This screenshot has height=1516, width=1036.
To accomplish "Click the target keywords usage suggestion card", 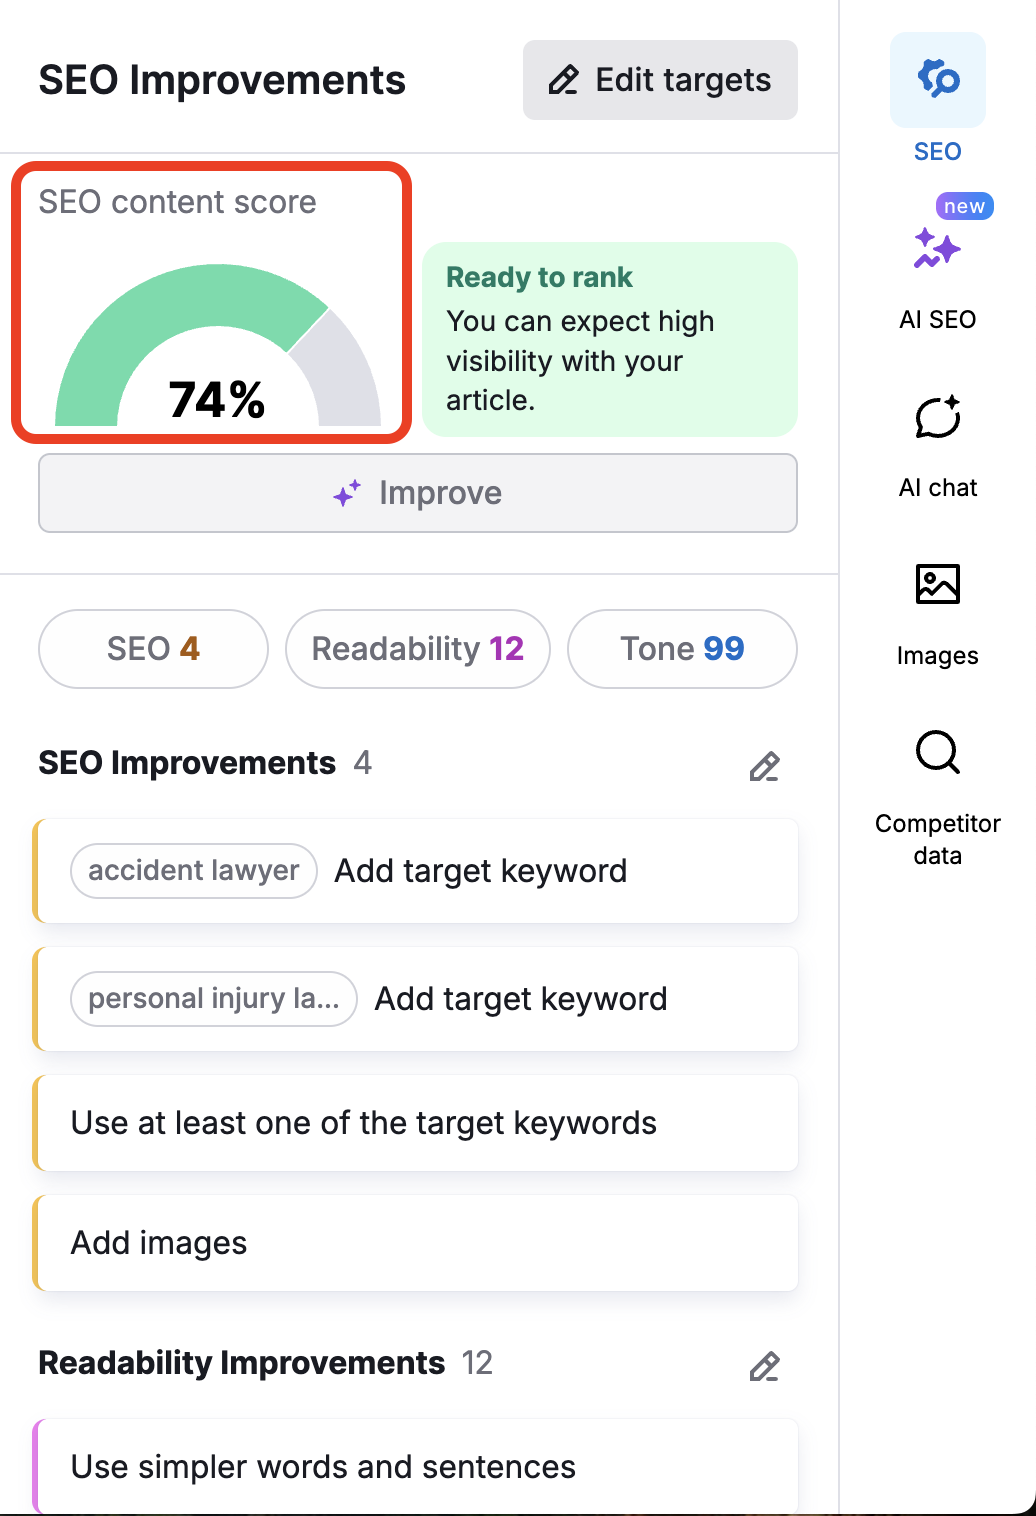I will (x=417, y=1123).
